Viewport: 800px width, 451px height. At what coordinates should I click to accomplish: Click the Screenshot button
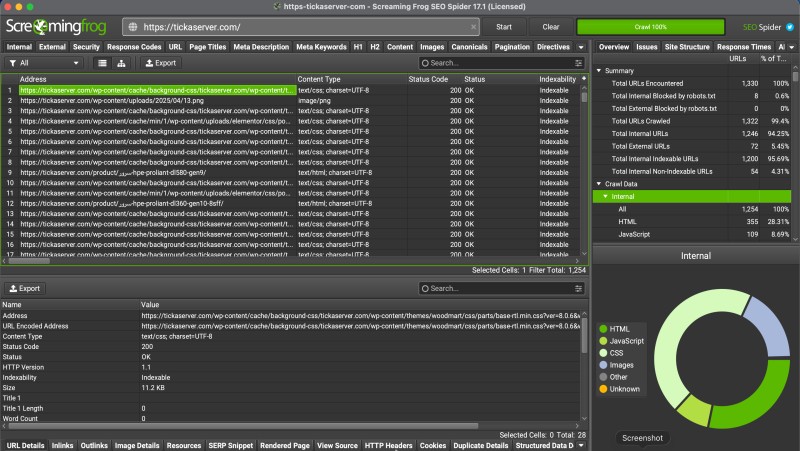pos(642,438)
